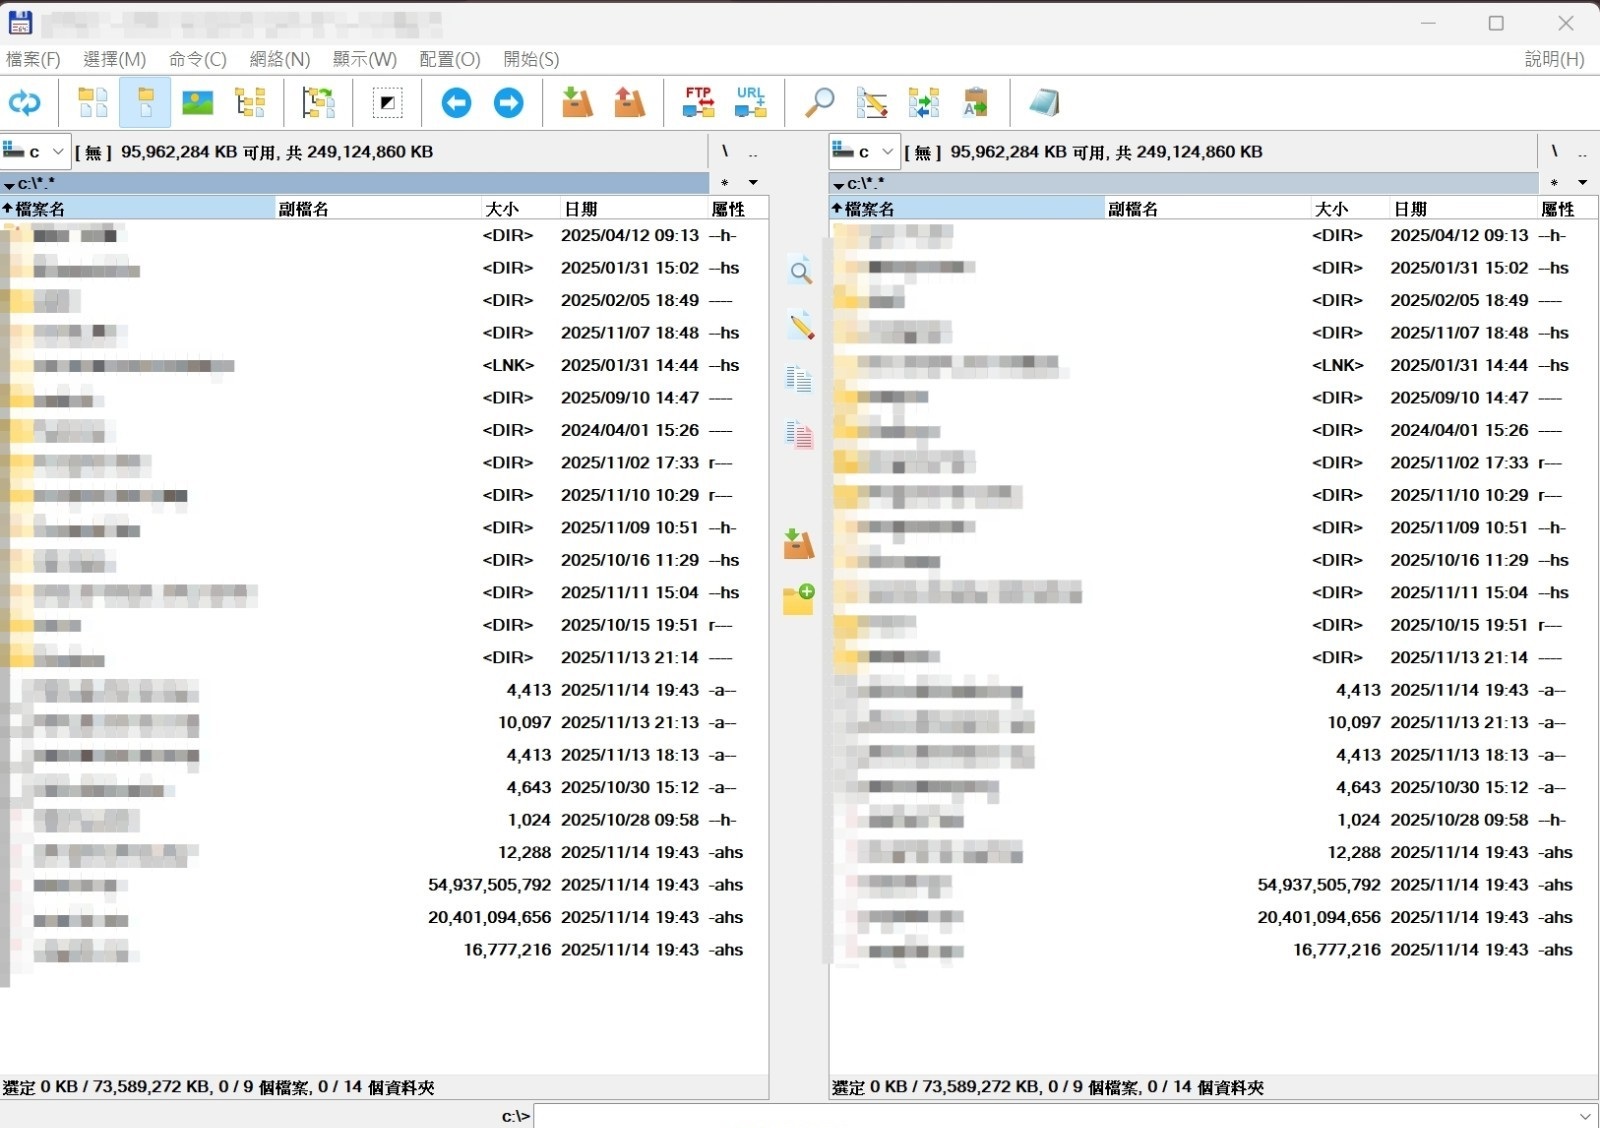This screenshot has width=1600, height=1128.
Task: Click the Notepad icon in the toolbar
Action: [1043, 102]
